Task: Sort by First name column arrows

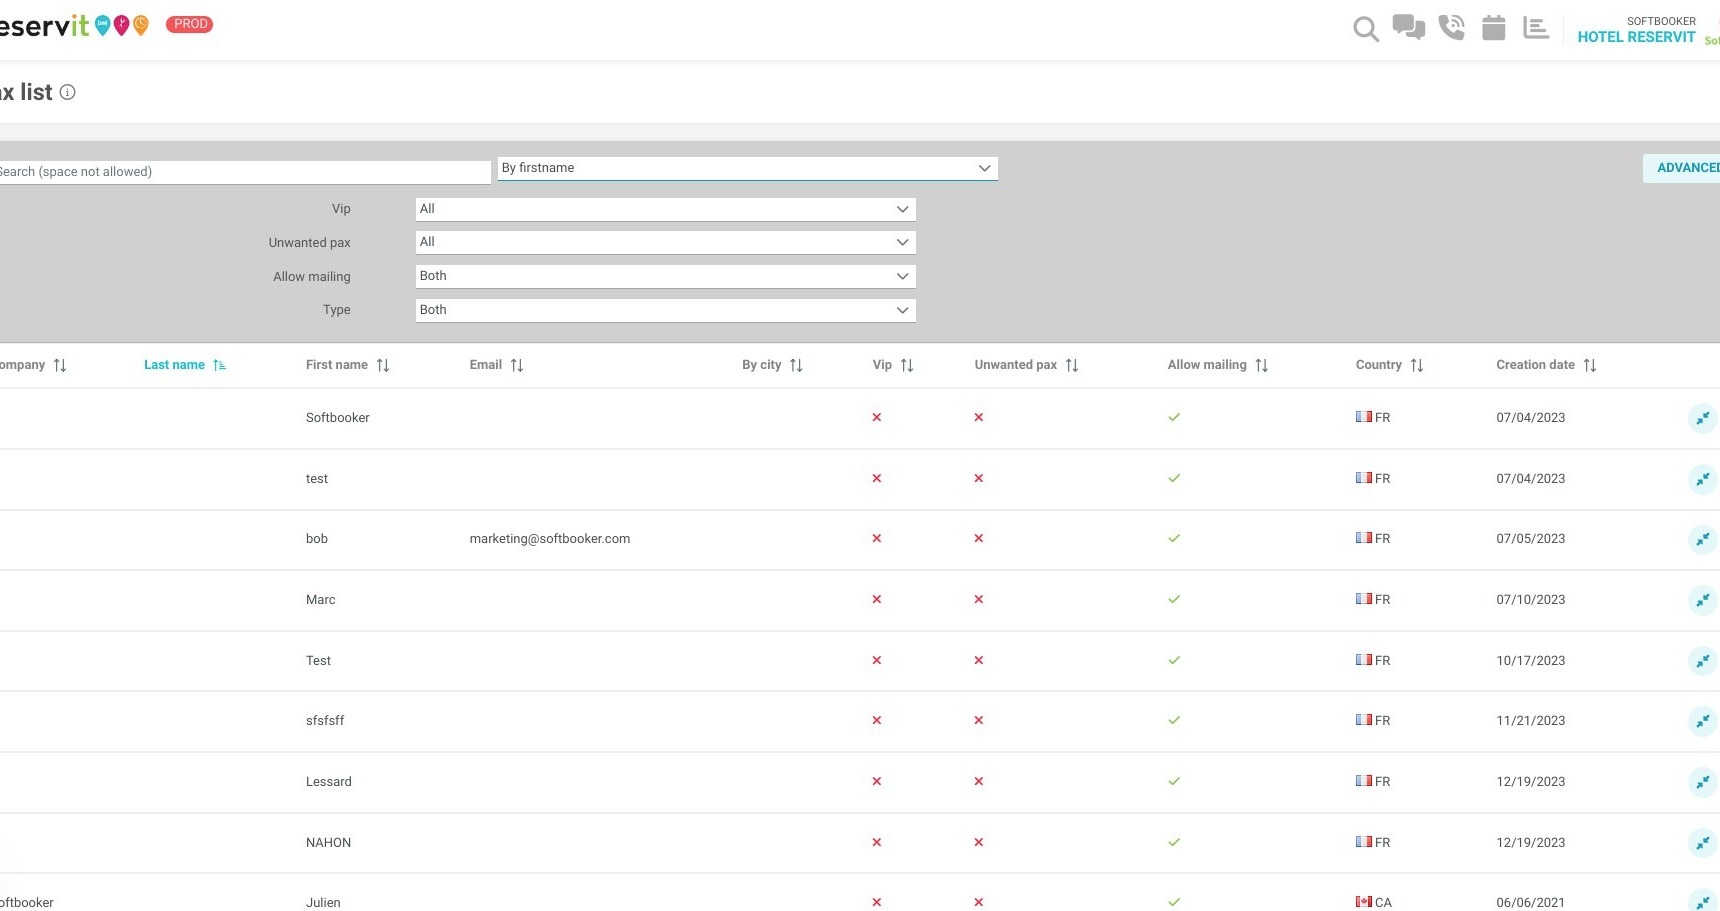Action: 383,365
